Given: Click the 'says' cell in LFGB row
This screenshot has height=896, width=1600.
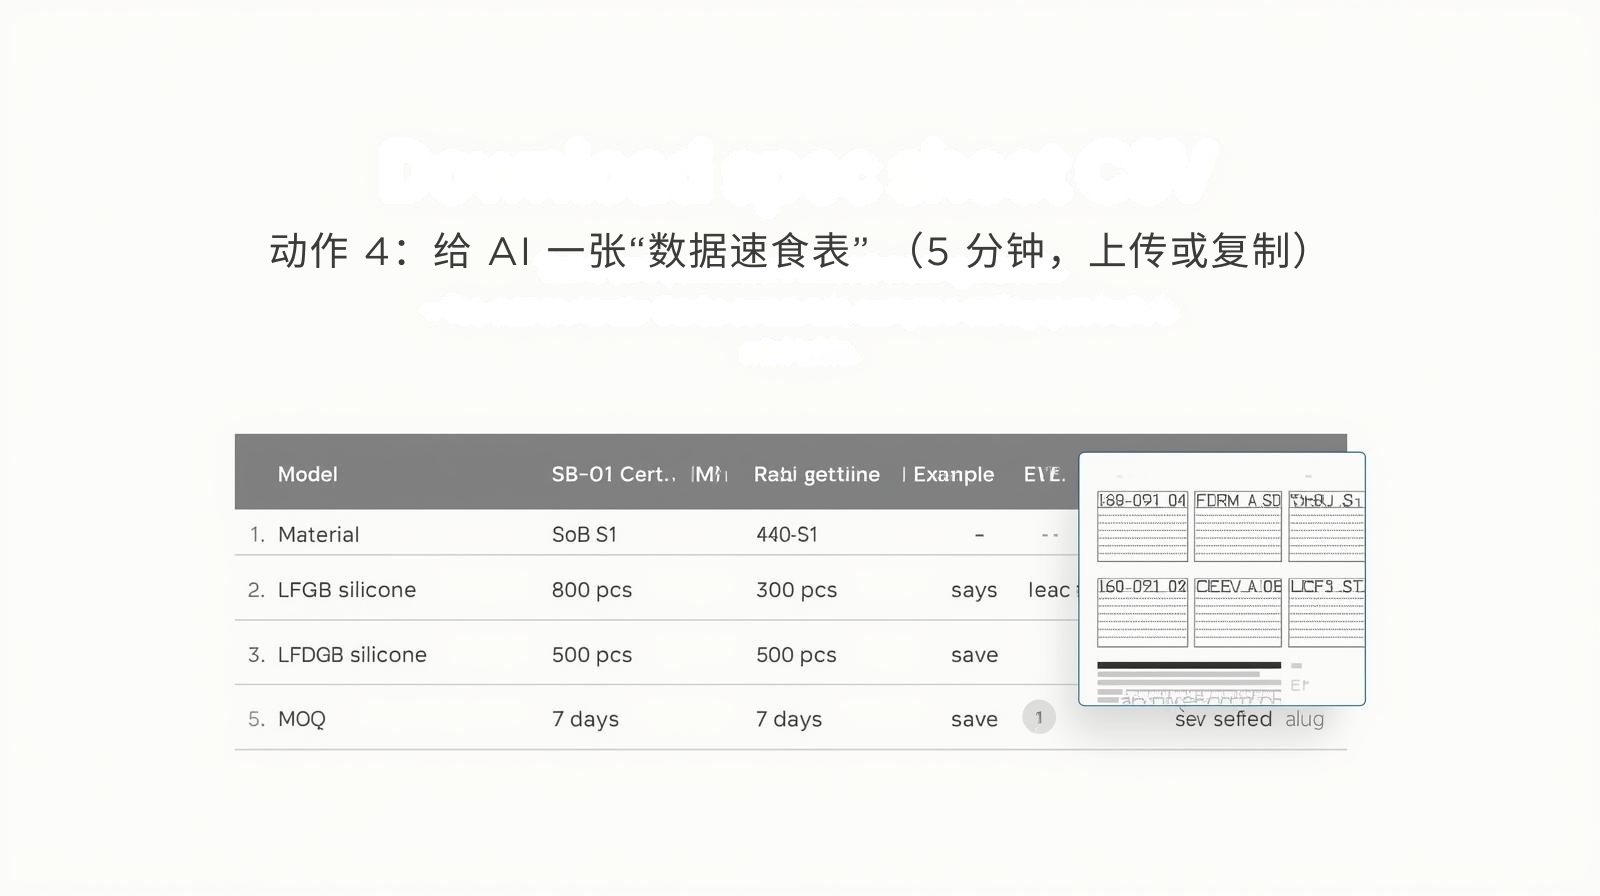Looking at the screenshot, I should pos(974,591).
